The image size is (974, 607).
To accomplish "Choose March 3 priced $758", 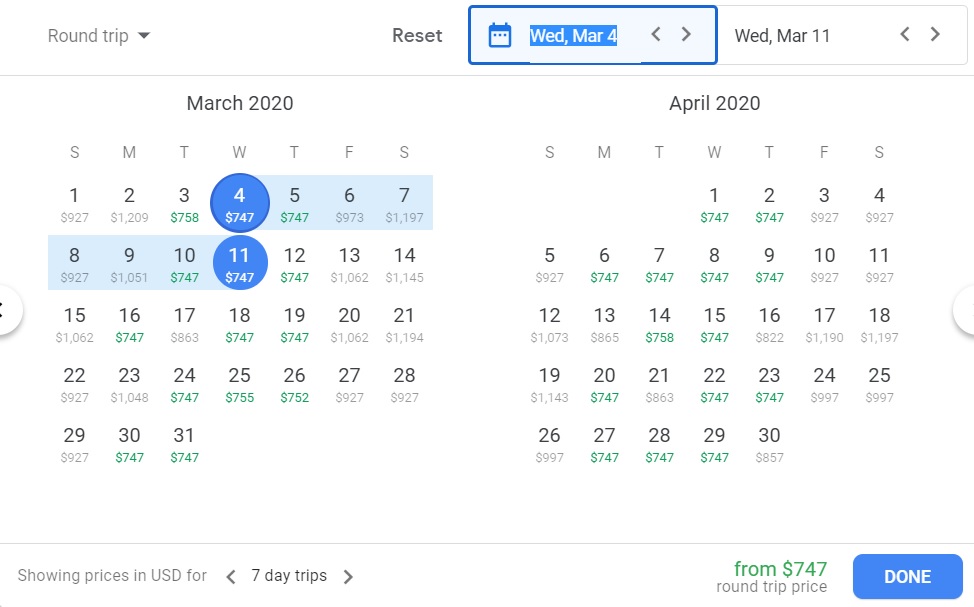I will 184,204.
